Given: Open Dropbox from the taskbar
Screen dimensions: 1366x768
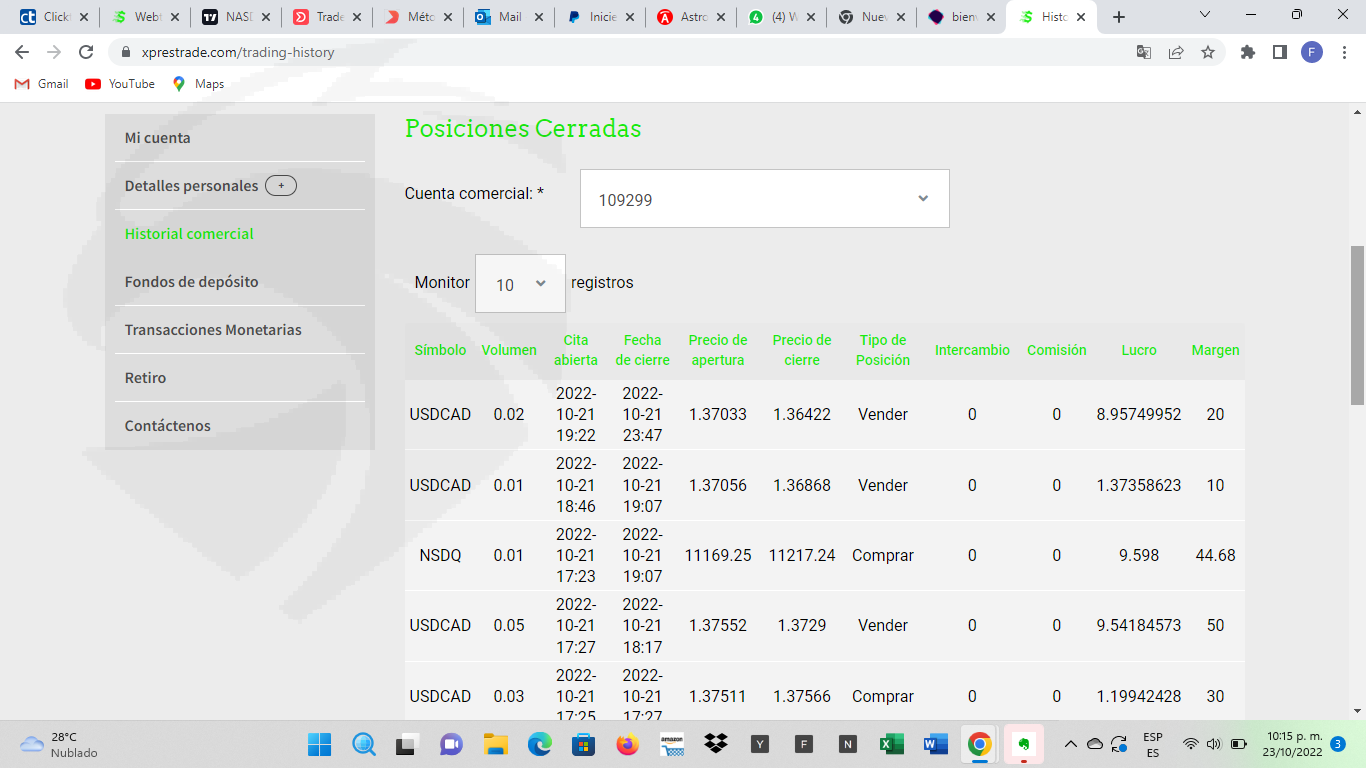Looking at the screenshot, I should click(716, 744).
